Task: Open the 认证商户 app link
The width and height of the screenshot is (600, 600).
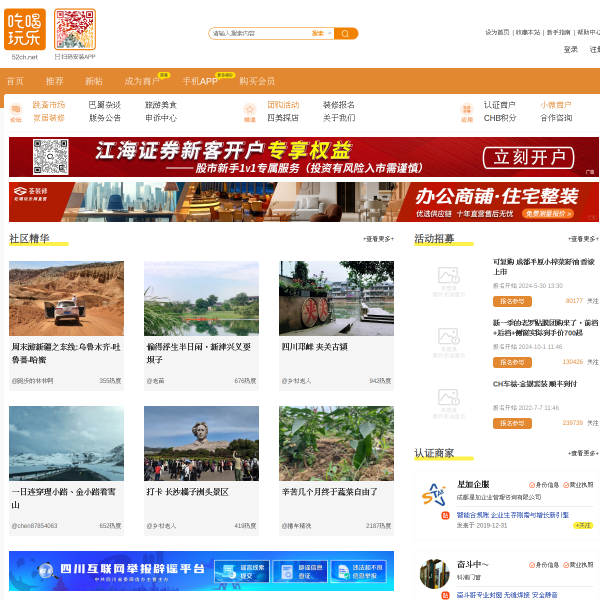Action: 499,105
